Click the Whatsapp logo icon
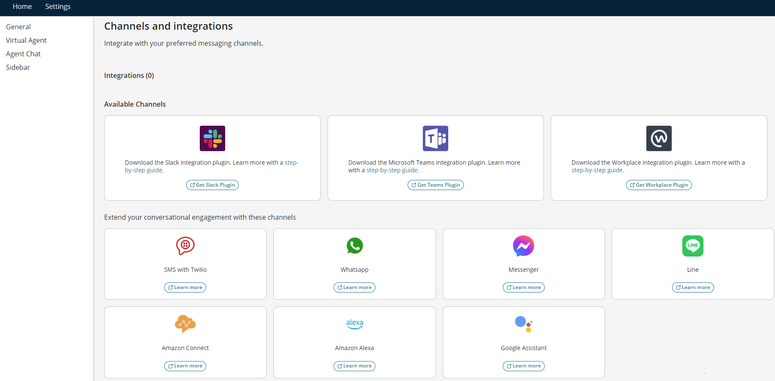The image size is (775, 381). (354, 246)
